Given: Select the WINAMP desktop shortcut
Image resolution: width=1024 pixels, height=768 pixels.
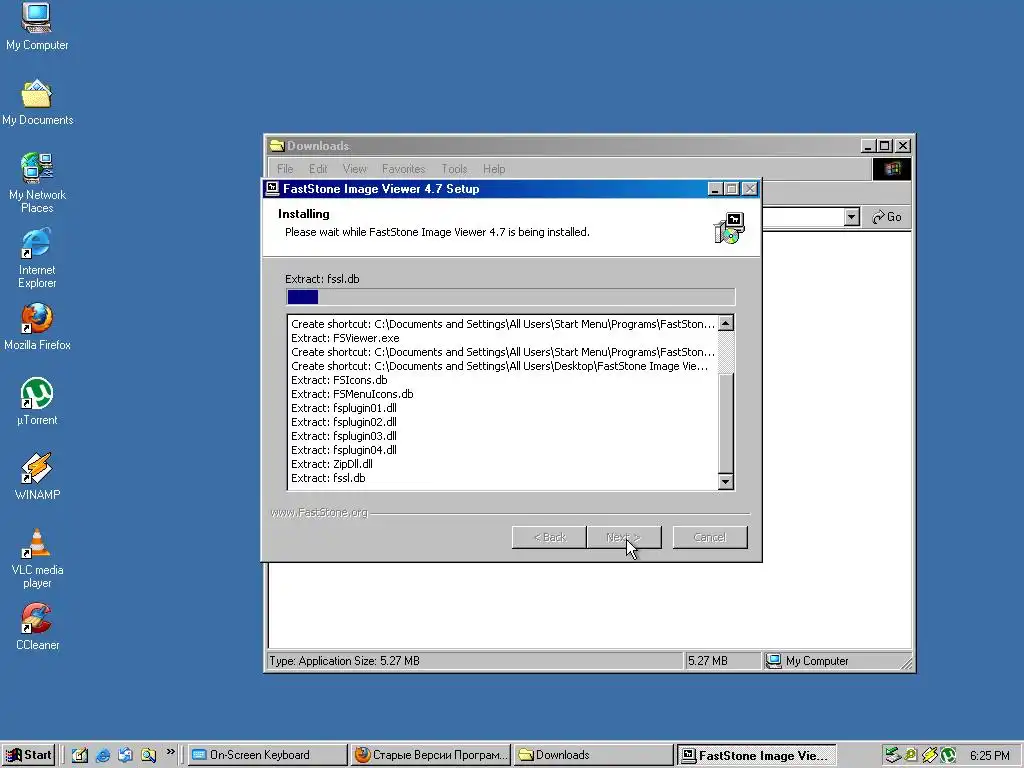Looking at the screenshot, I should [37, 477].
